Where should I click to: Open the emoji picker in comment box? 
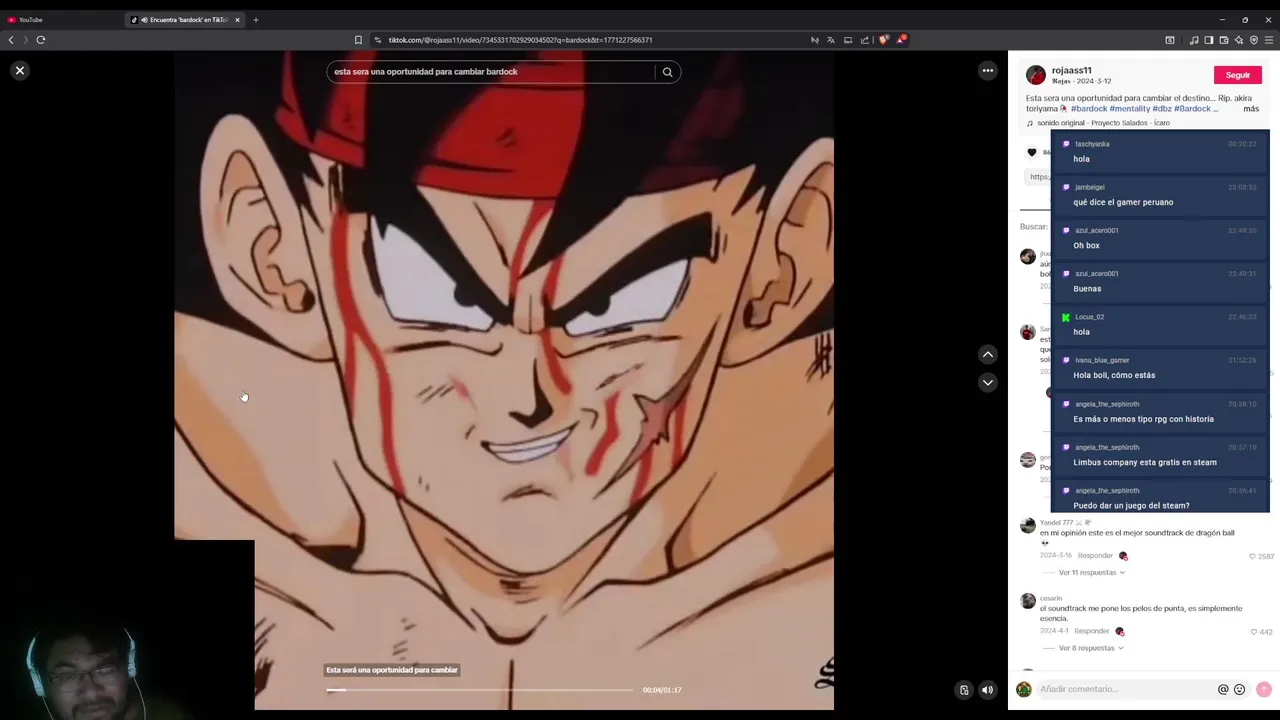tap(1240, 689)
